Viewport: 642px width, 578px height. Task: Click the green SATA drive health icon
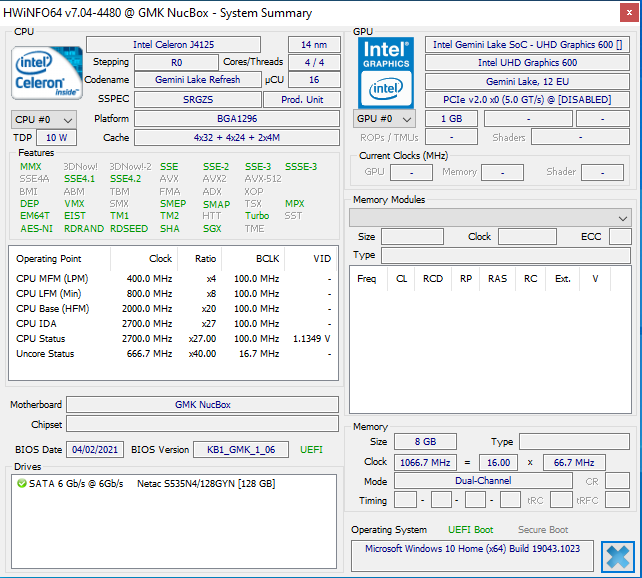click(21, 483)
